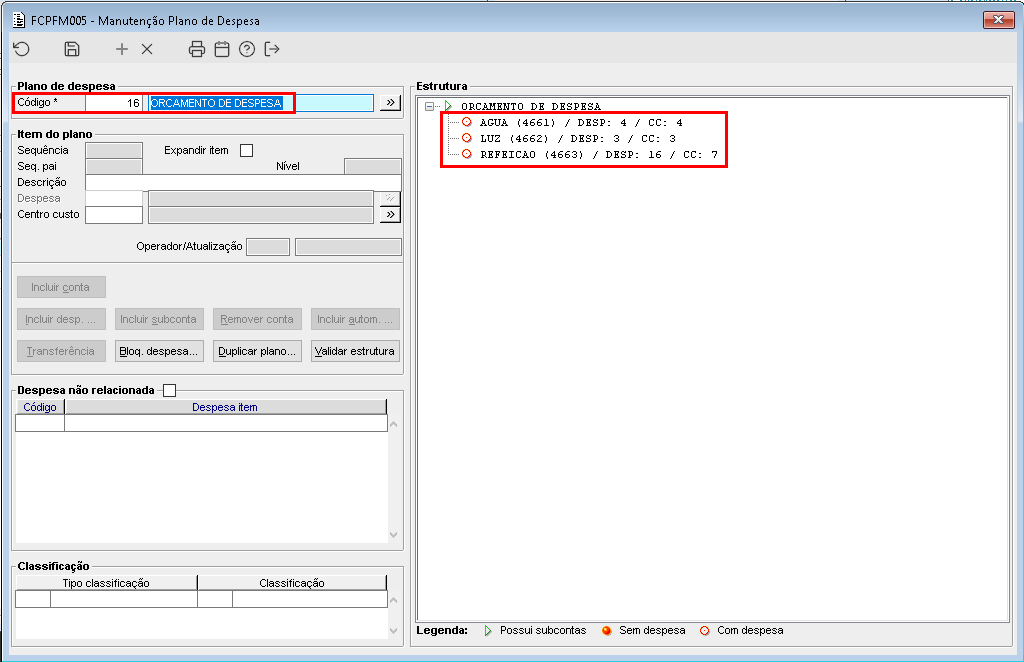Click the Centro custo code field

(x=114, y=215)
